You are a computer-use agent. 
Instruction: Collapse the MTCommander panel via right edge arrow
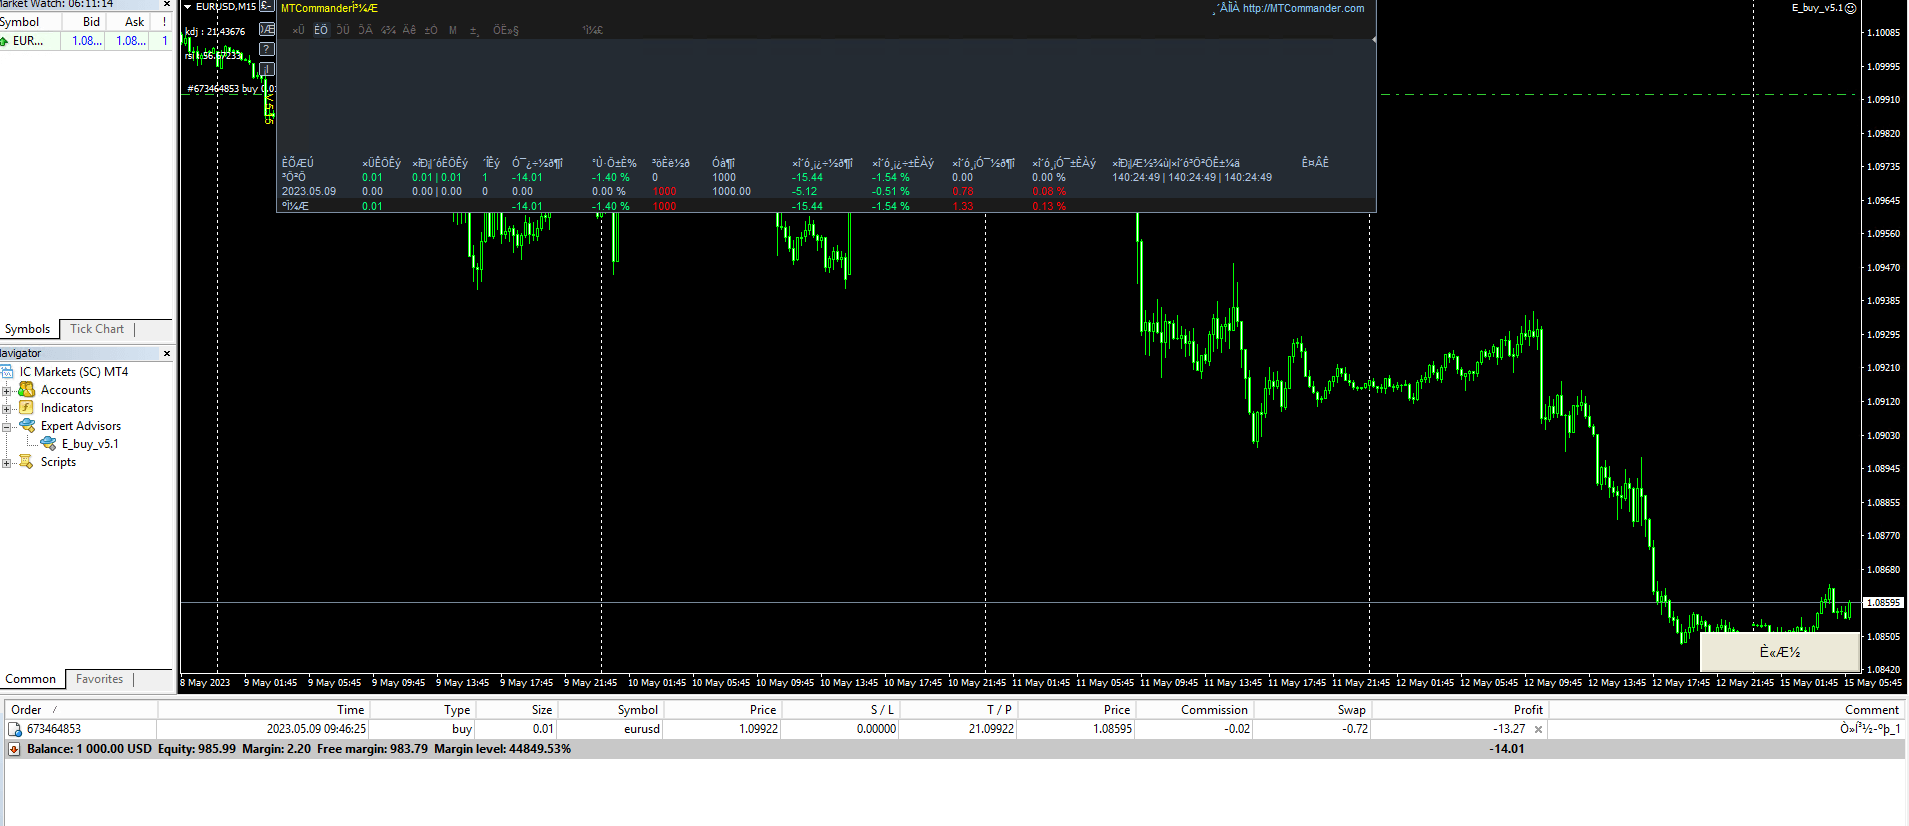pos(1374,39)
